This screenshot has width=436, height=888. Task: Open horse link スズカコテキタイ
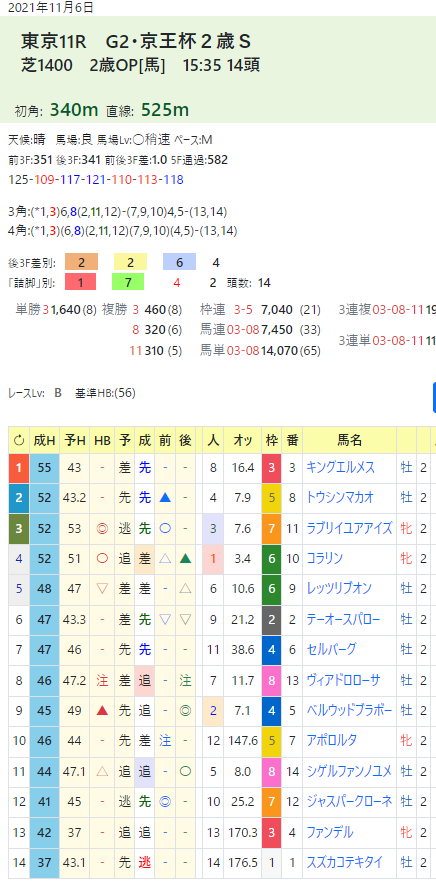pyautogui.click(x=345, y=862)
